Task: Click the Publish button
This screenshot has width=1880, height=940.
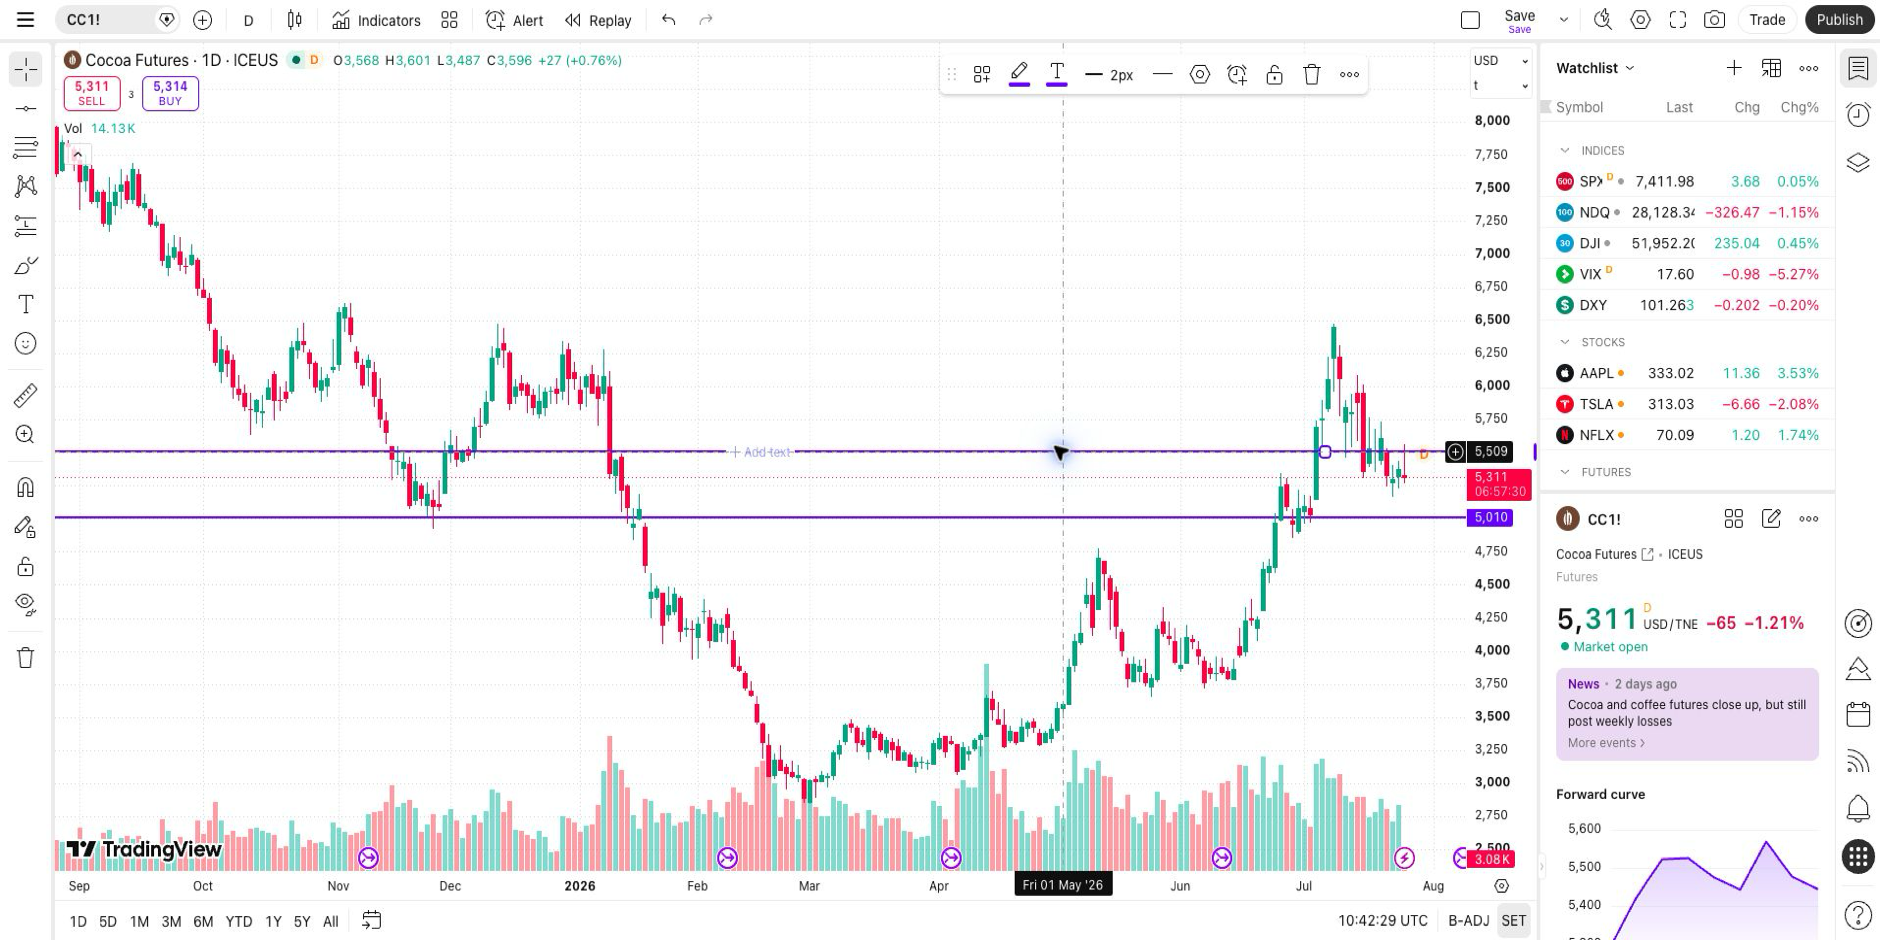Action: (1839, 20)
